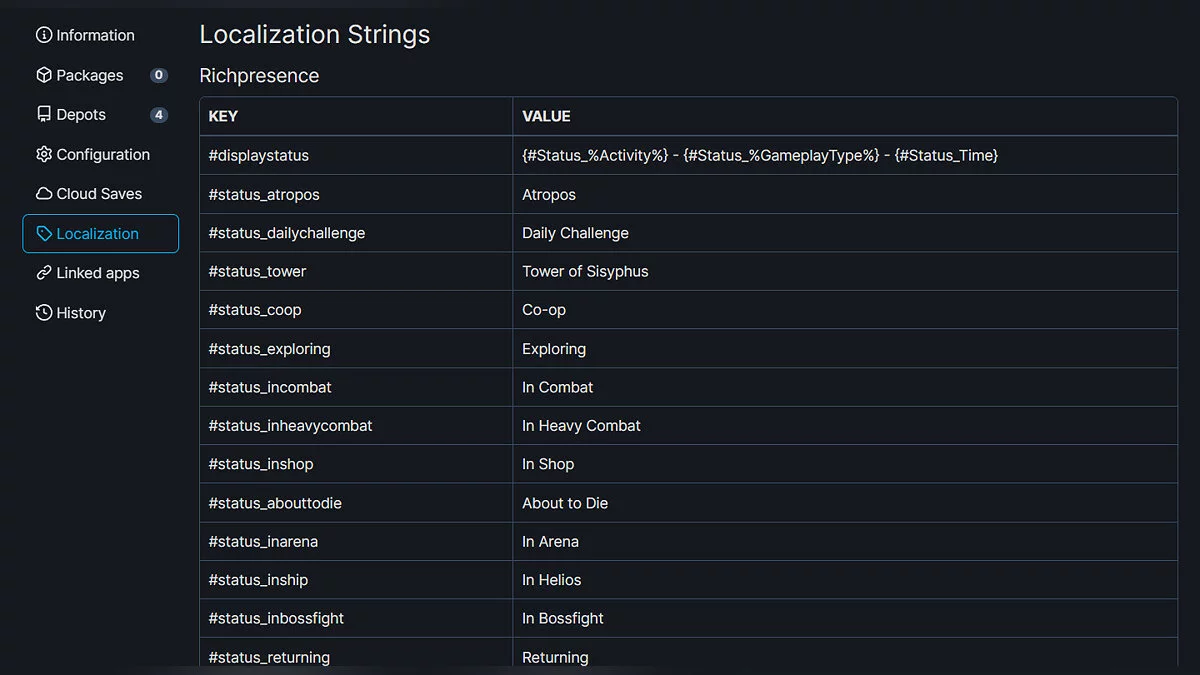Click the Cloud Saves cloud icon
Screen dimensions: 1200x675
tap(44, 194)
